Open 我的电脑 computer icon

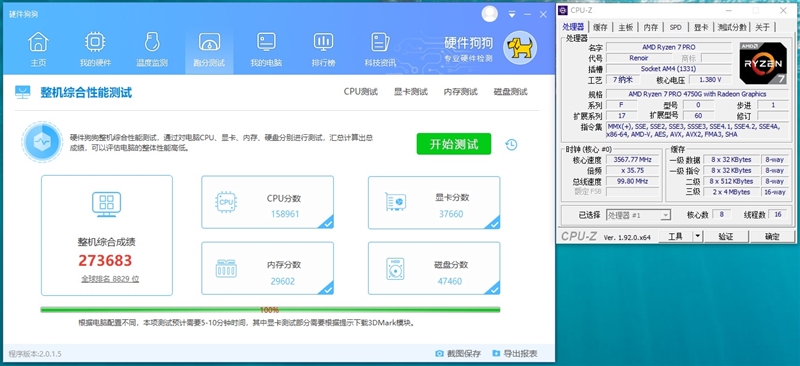266,42
